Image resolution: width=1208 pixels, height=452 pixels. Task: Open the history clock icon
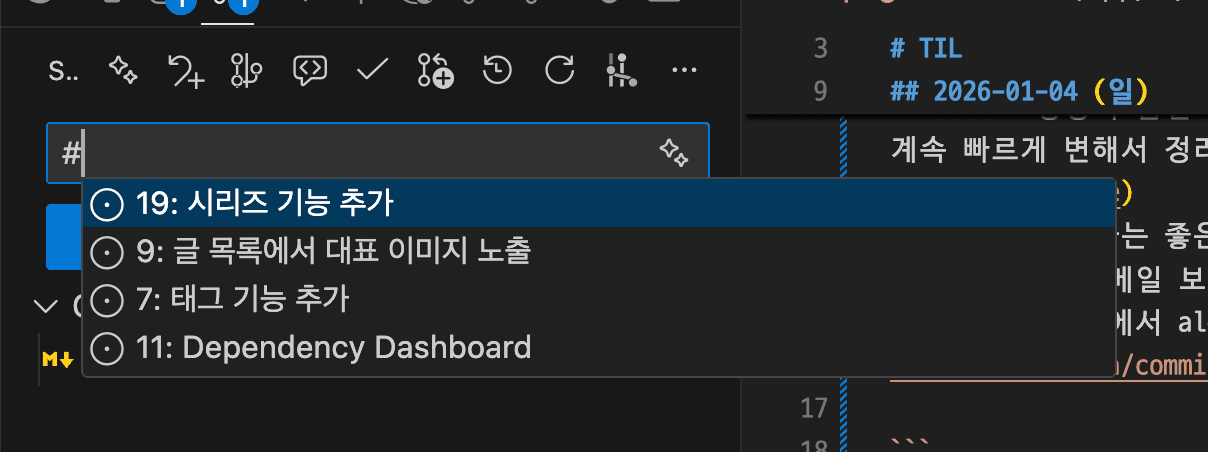497,70
